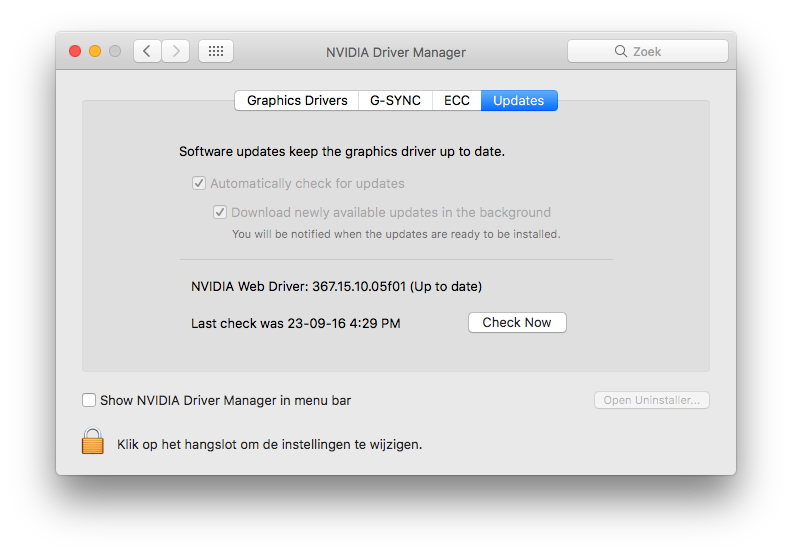Minimize window with the yellow button
The height and width of the screenshot is (555, 792).
(x=95, y=51)
